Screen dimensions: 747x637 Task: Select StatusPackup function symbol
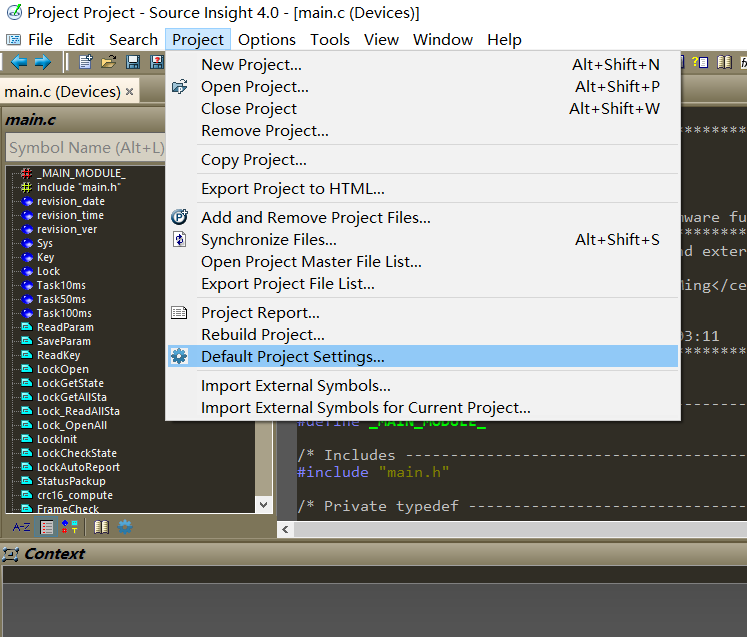71,481
